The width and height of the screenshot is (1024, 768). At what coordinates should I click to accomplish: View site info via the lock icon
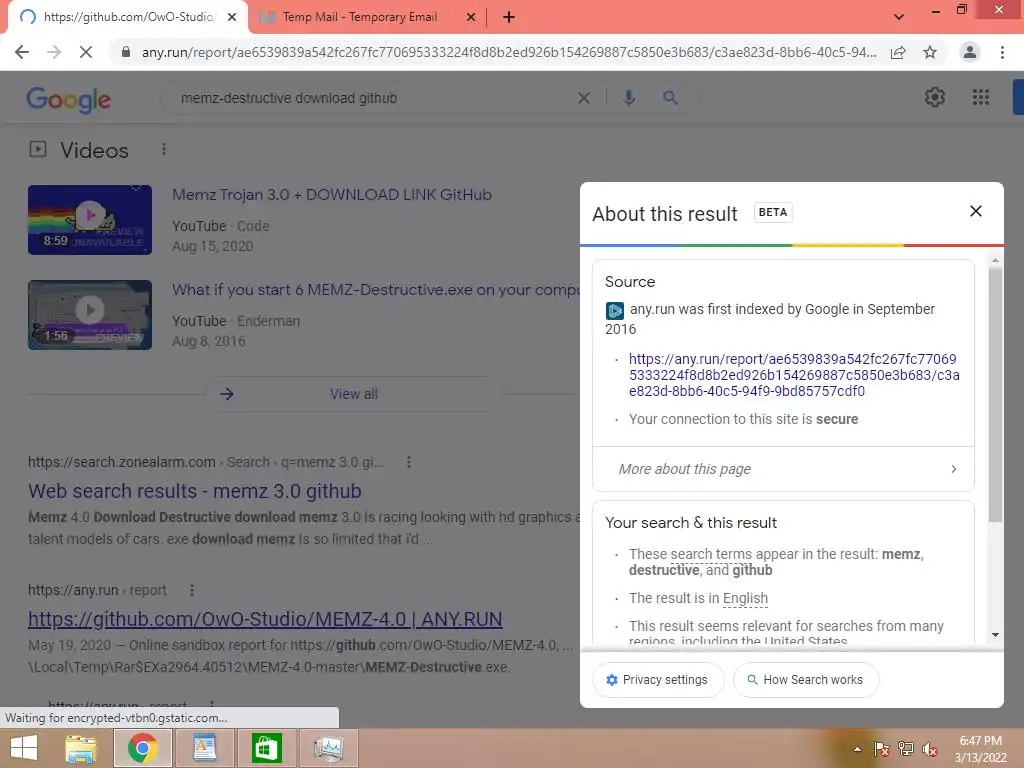[126, 52]
